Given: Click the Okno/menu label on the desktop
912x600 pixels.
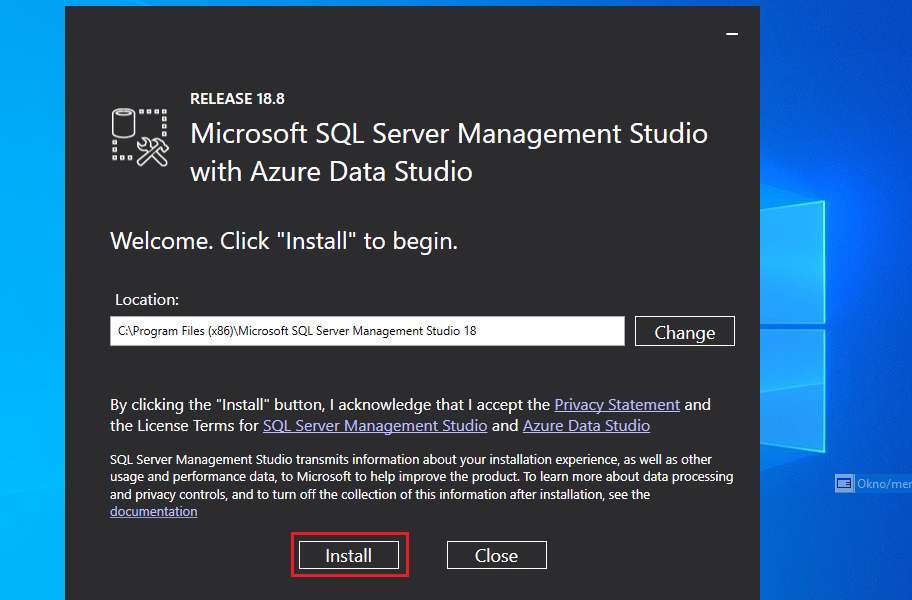Looking at the screenshot, I should point(885,484).
